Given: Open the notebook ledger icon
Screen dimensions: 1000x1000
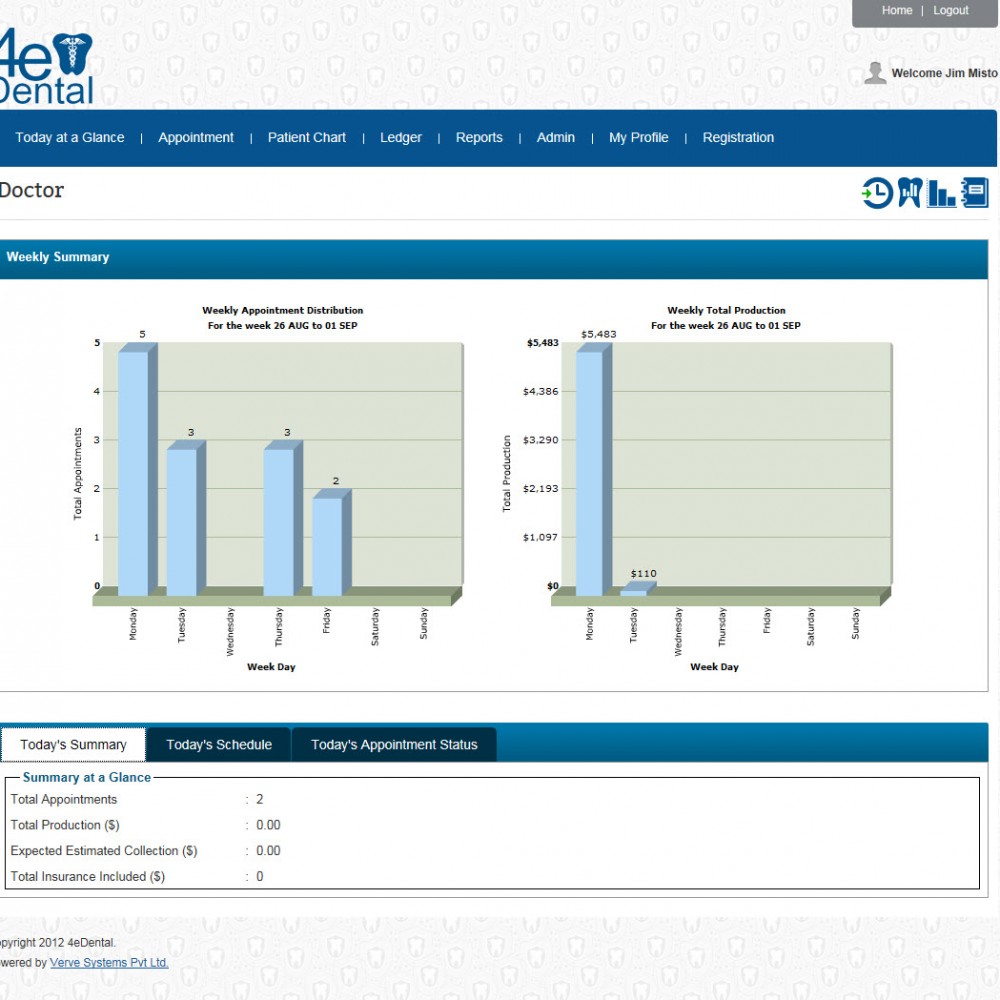Looking at the screenshot, I should (x=974, y=193).
